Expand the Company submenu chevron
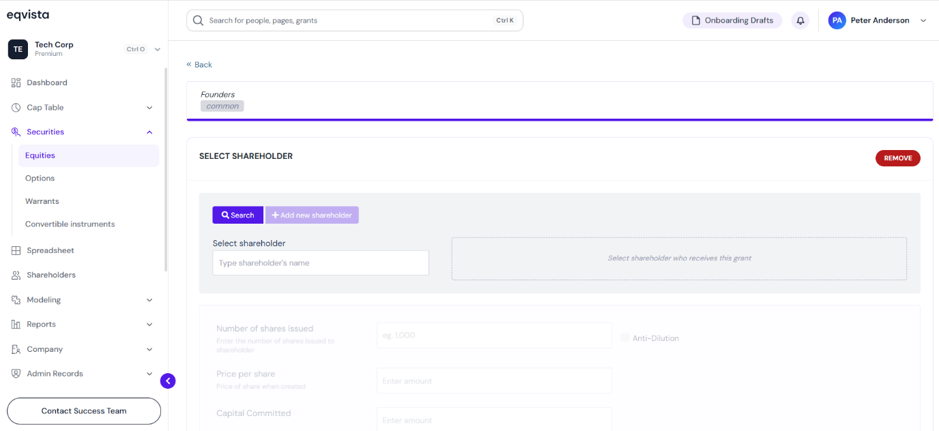Screen dimensions: 939x431 [150, 349]
